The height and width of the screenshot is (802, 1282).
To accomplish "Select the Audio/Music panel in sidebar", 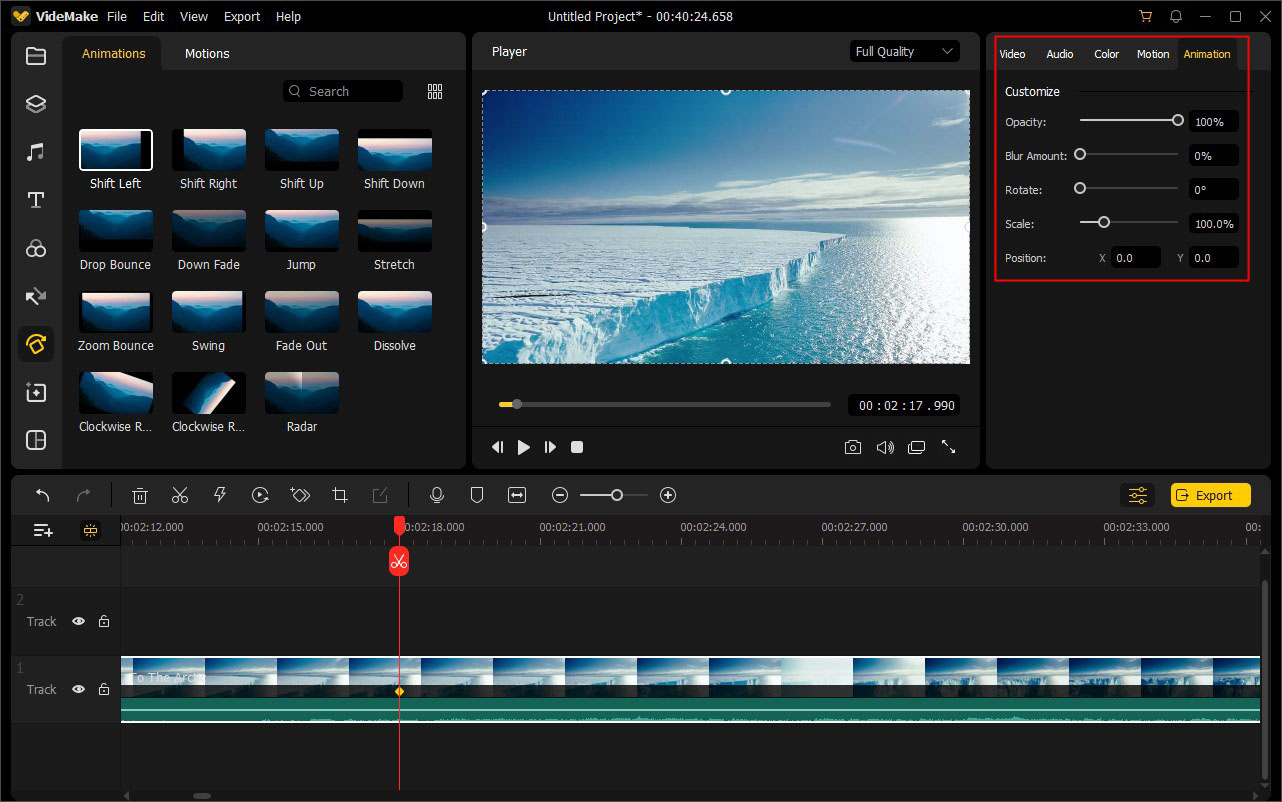I will pyautogui.click(x=35, y=151).
